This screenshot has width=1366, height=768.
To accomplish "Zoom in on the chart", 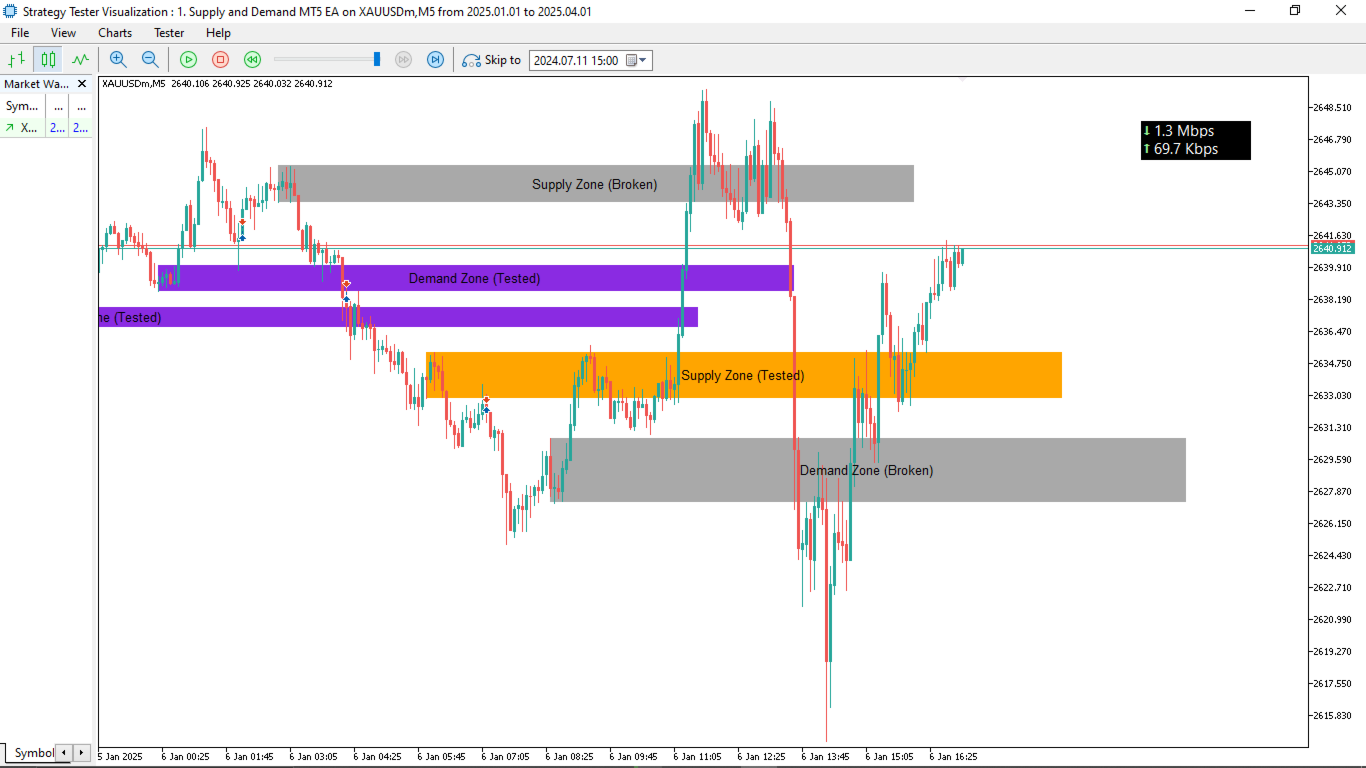I will tap(118, 60).
